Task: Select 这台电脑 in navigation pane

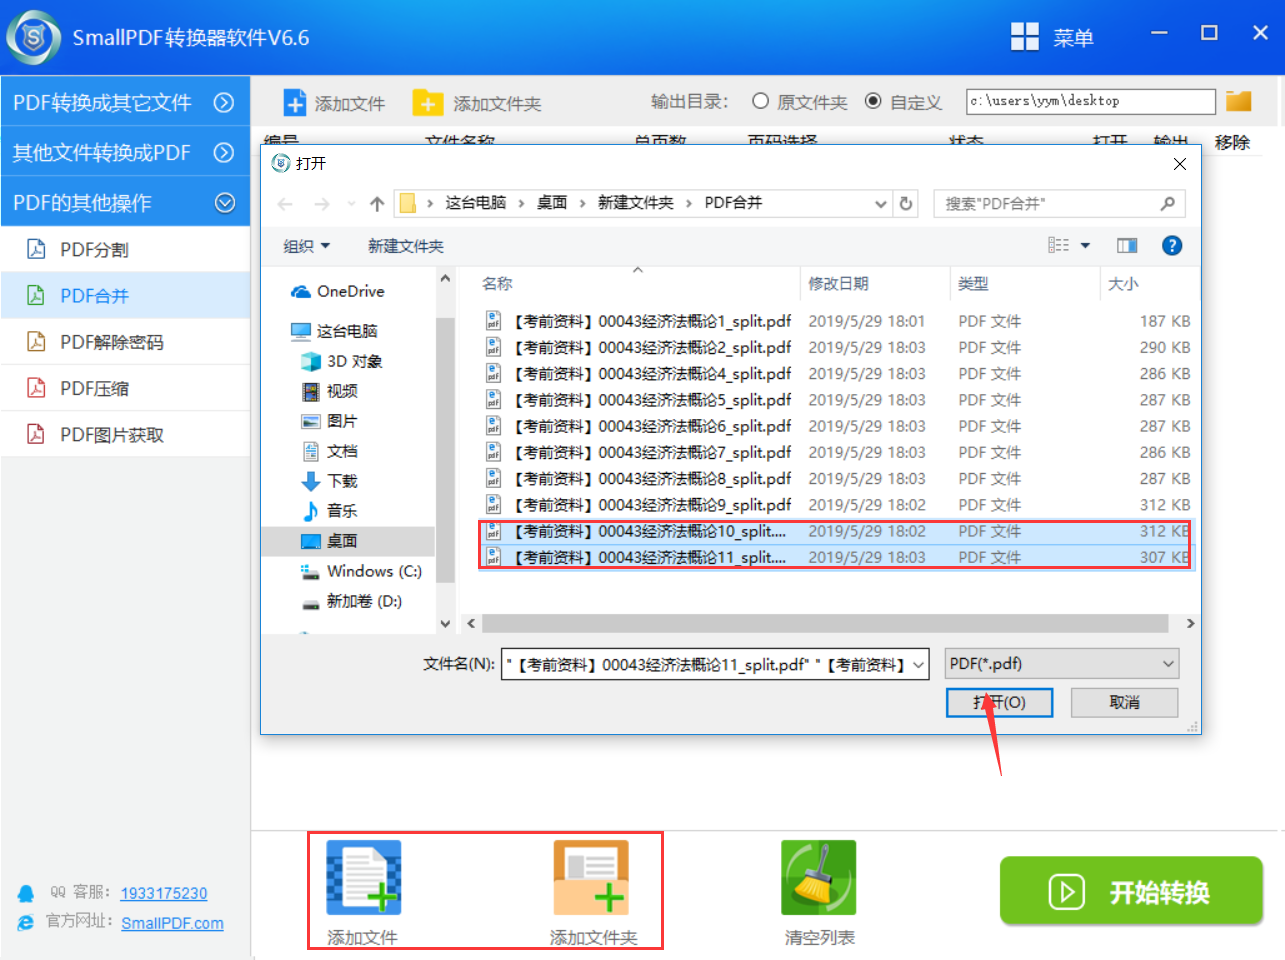Action: 334,331
